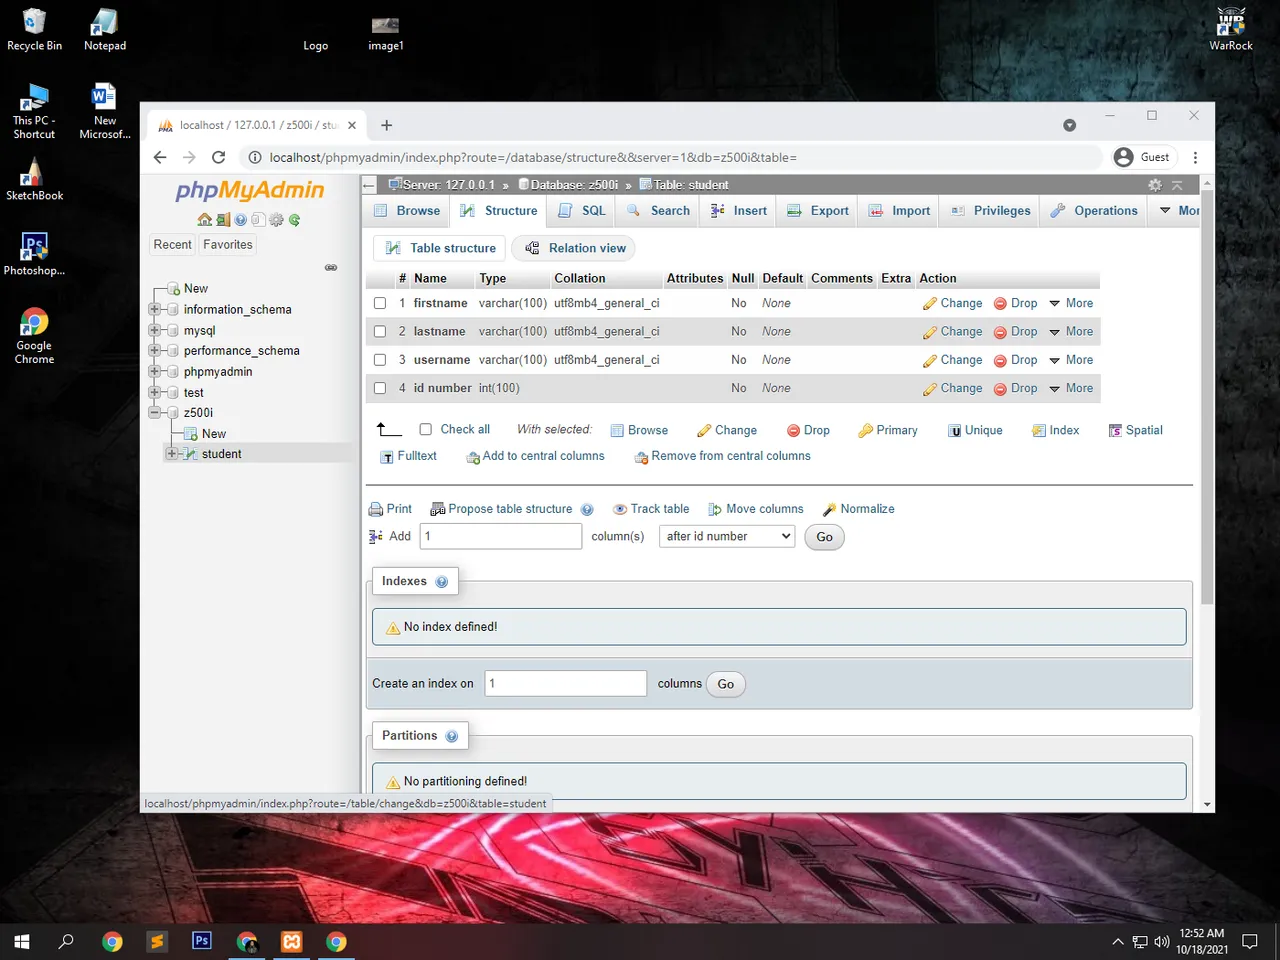Screen dimensions: 1280x960
Task: Open navigation panel settings gear icon
Action: [276, 220]
